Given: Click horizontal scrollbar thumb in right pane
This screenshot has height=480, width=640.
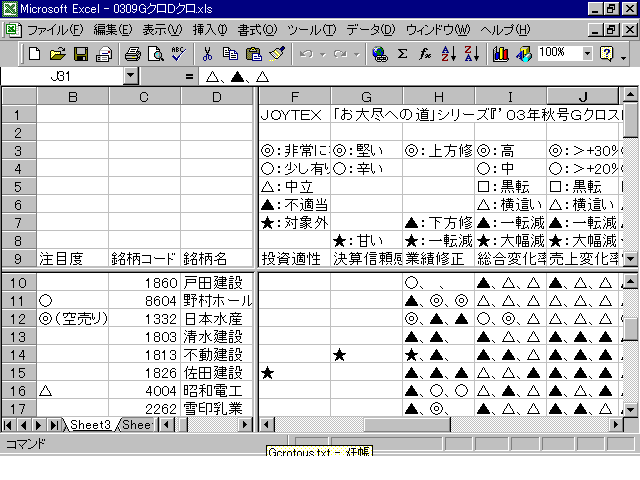Looking at the screenshot, I should coord(407,425).
